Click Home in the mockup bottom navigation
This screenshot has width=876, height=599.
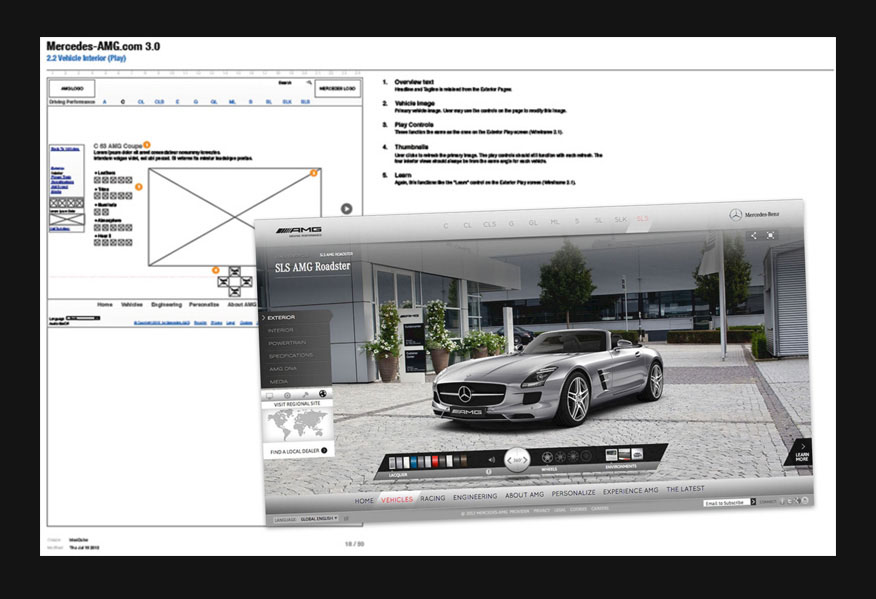364,501
